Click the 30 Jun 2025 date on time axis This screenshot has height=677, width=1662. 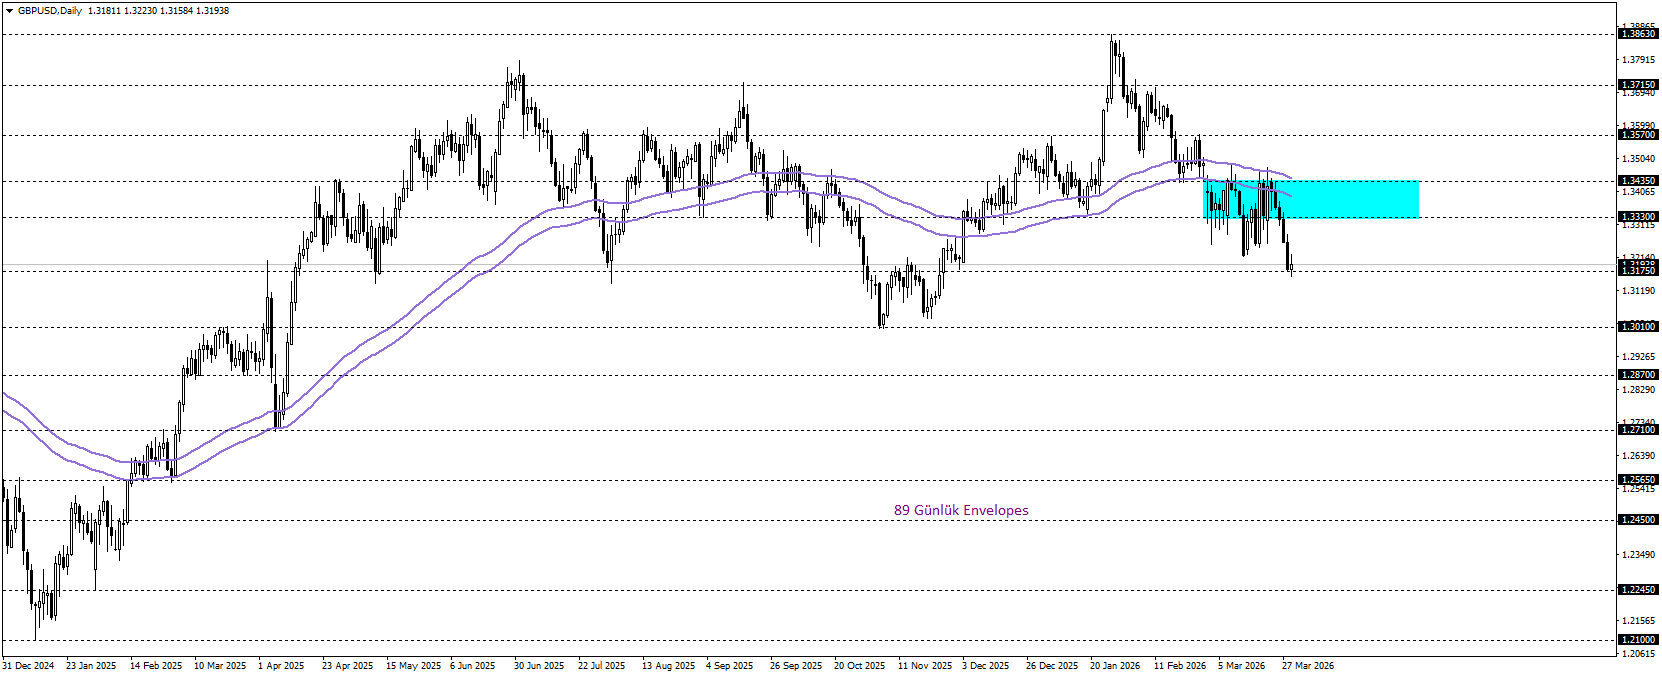pyautogui.click(x=539, y=666)
